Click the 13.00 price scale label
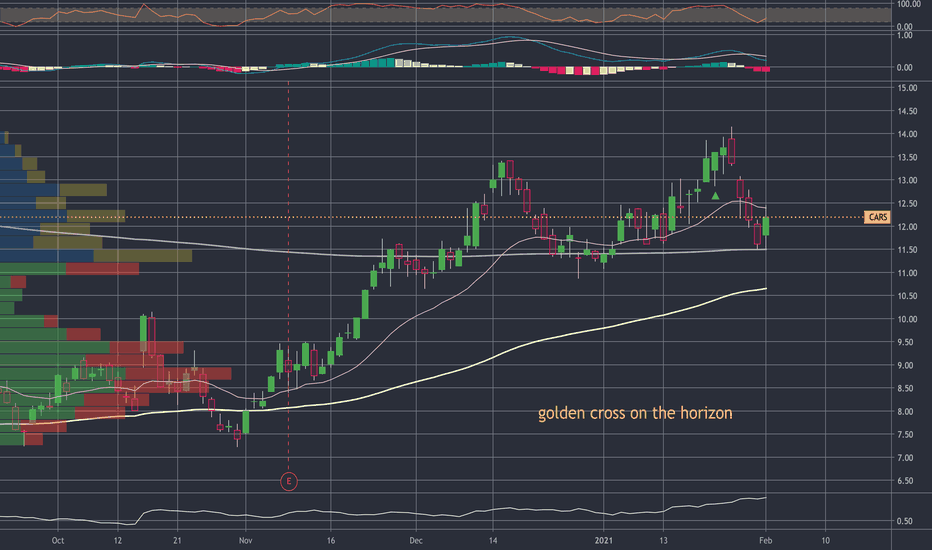The height and width of the screenshot is (550, 932). 907,181
